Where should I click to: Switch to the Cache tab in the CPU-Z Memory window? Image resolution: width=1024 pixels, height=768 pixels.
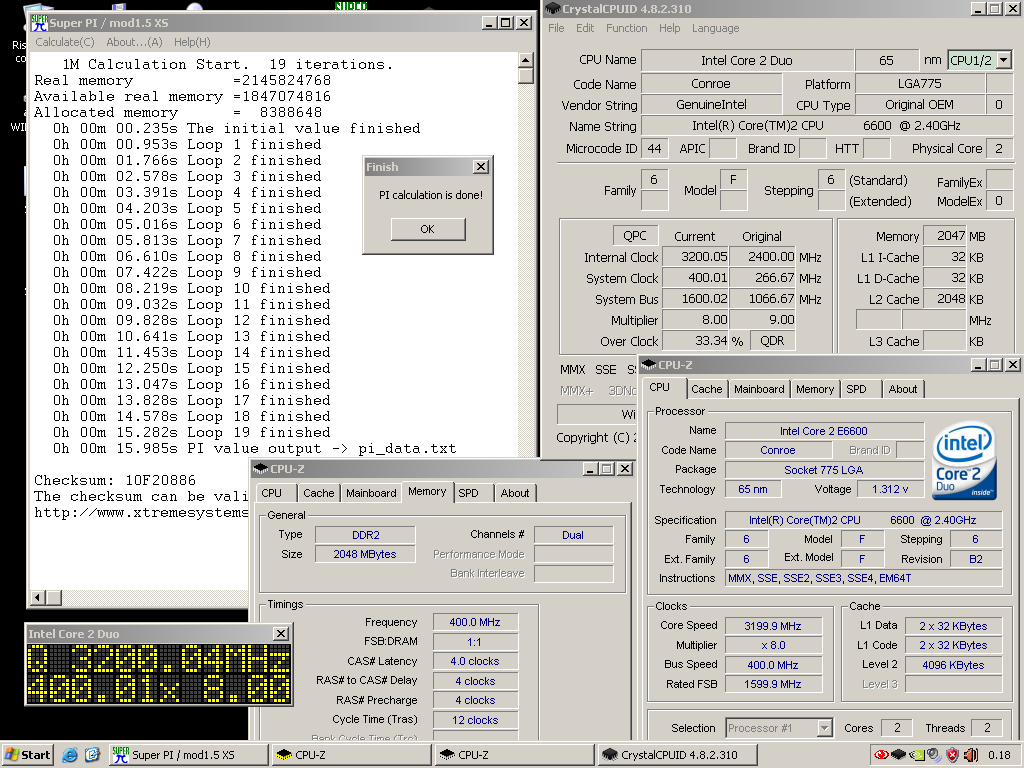click(x=319, y=493)
